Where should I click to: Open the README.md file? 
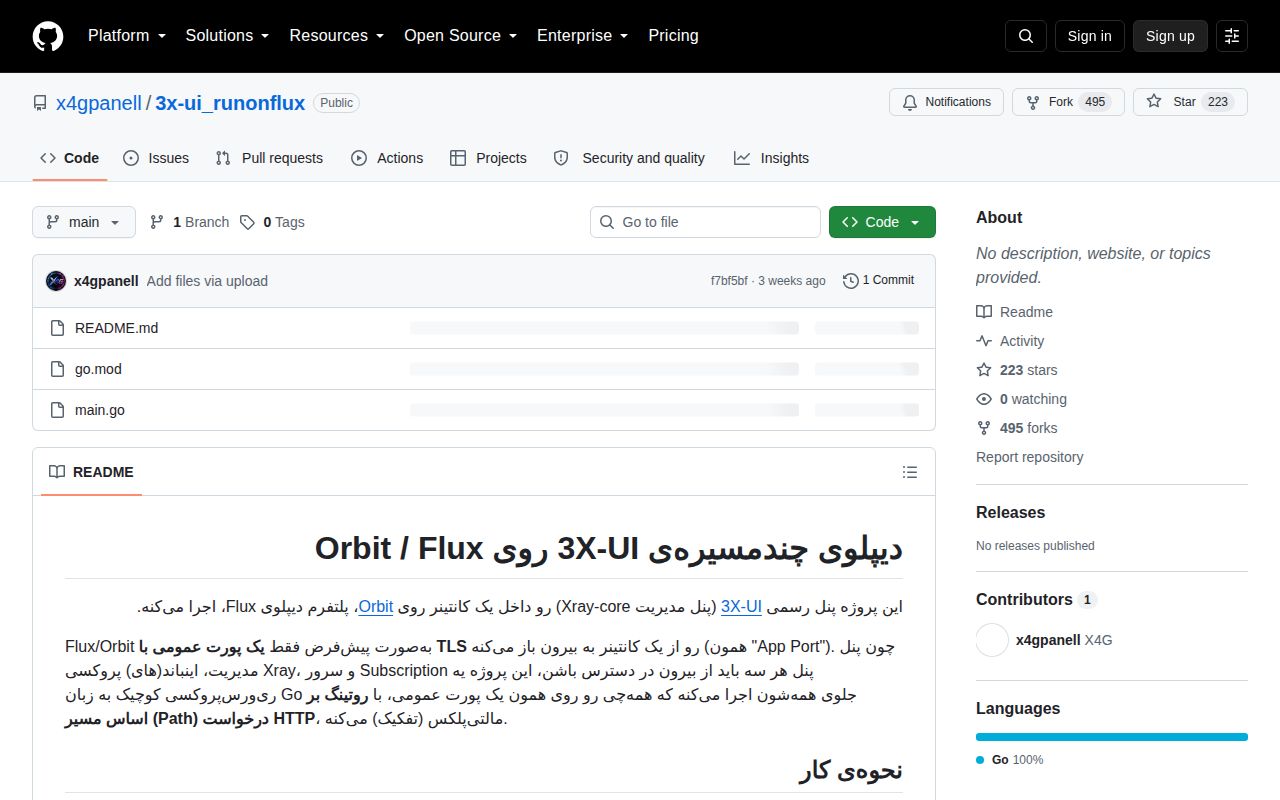tap(116, 328)
